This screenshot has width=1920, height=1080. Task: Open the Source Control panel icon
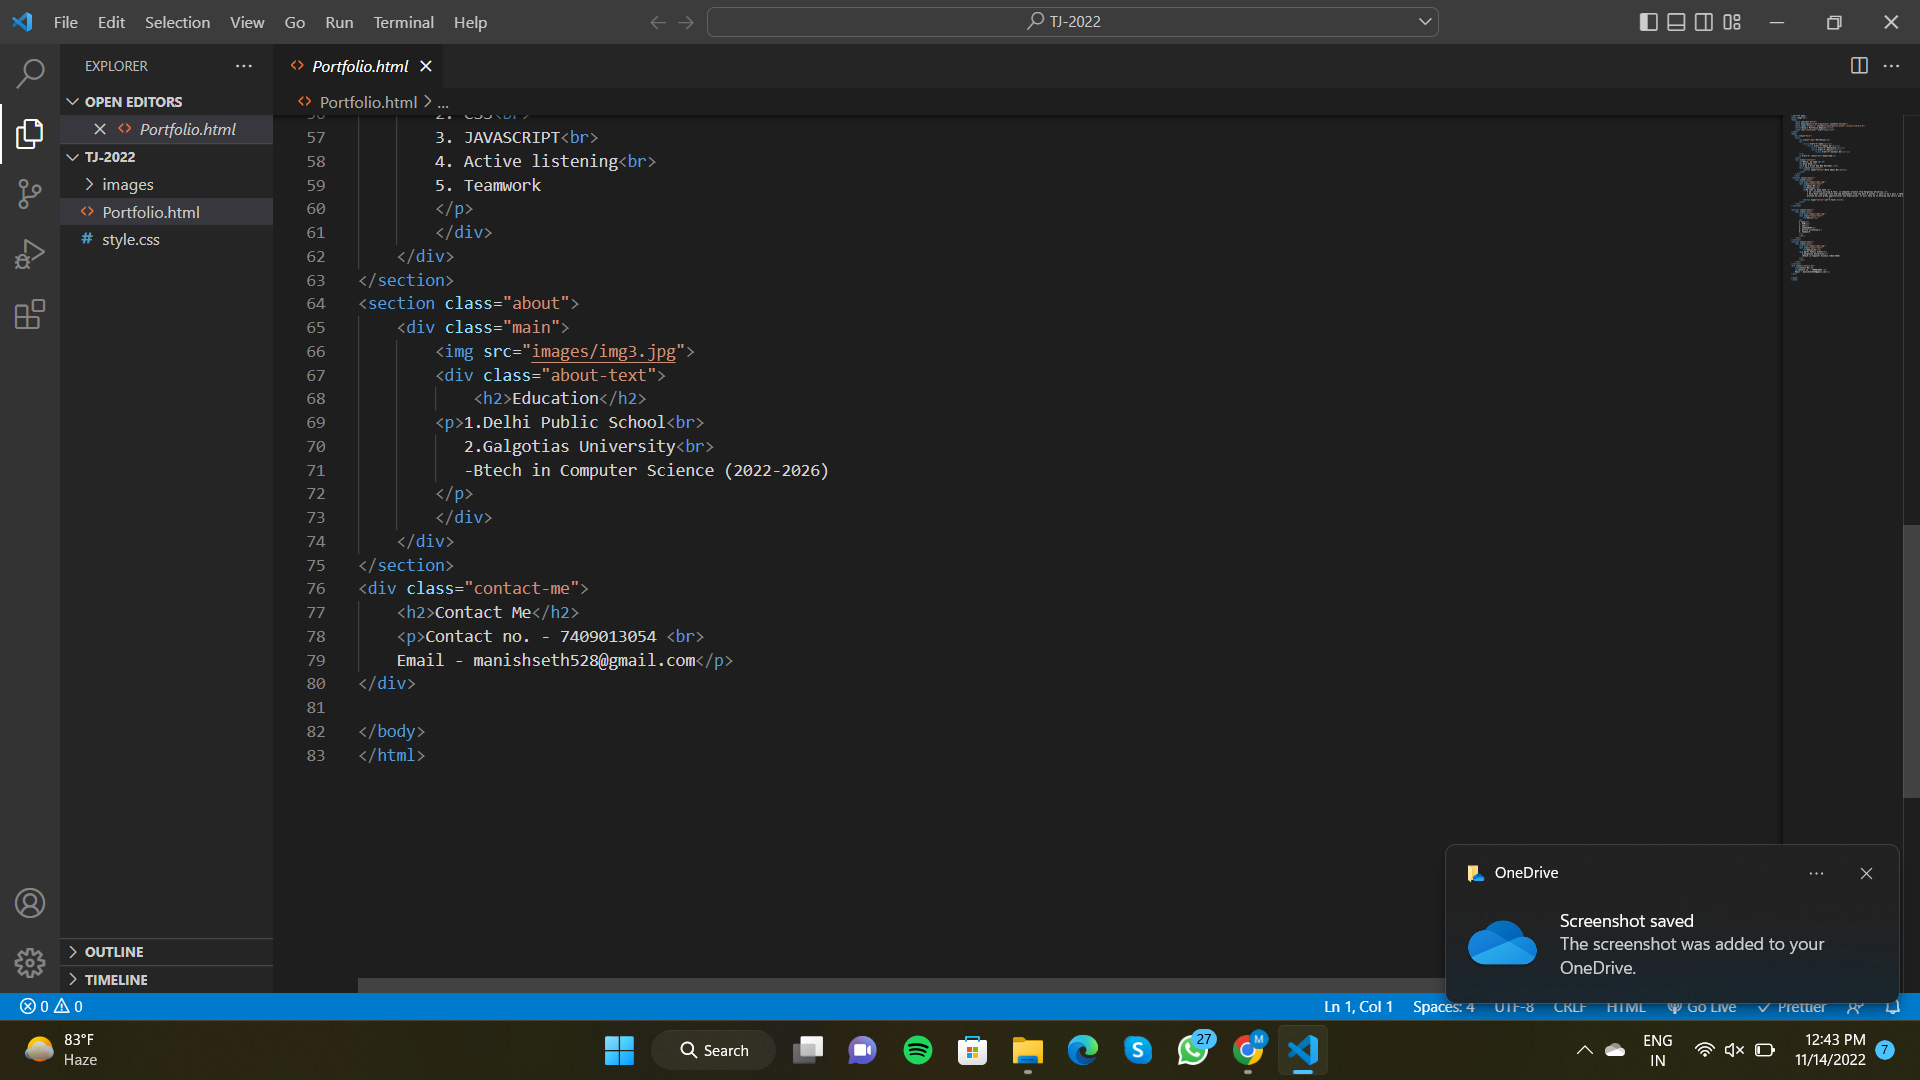point(30,193)
